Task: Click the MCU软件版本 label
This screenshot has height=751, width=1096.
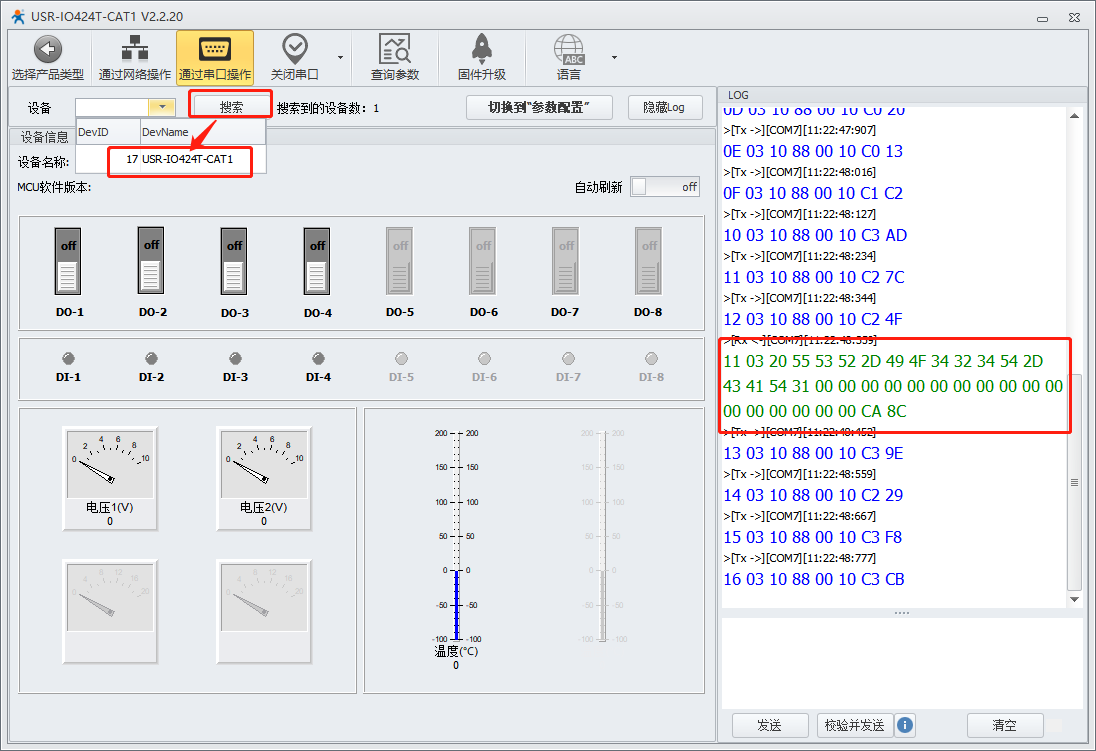Action: point(55,187)
